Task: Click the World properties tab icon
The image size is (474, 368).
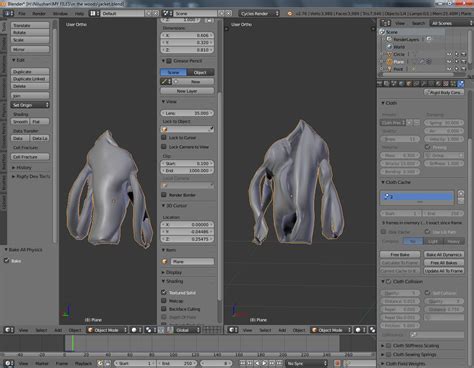Action: pyautogui.click(x=402, y=84)
